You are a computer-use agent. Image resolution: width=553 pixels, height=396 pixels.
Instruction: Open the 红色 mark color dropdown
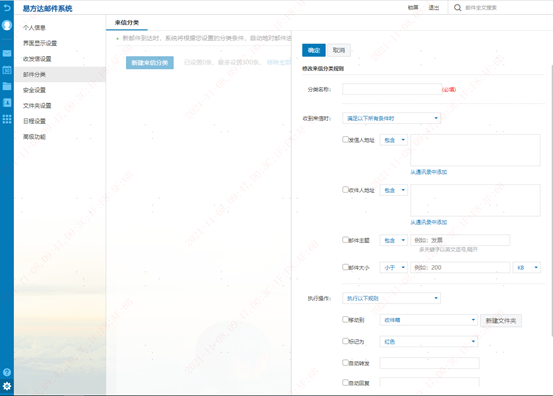[x=429, y=342]
